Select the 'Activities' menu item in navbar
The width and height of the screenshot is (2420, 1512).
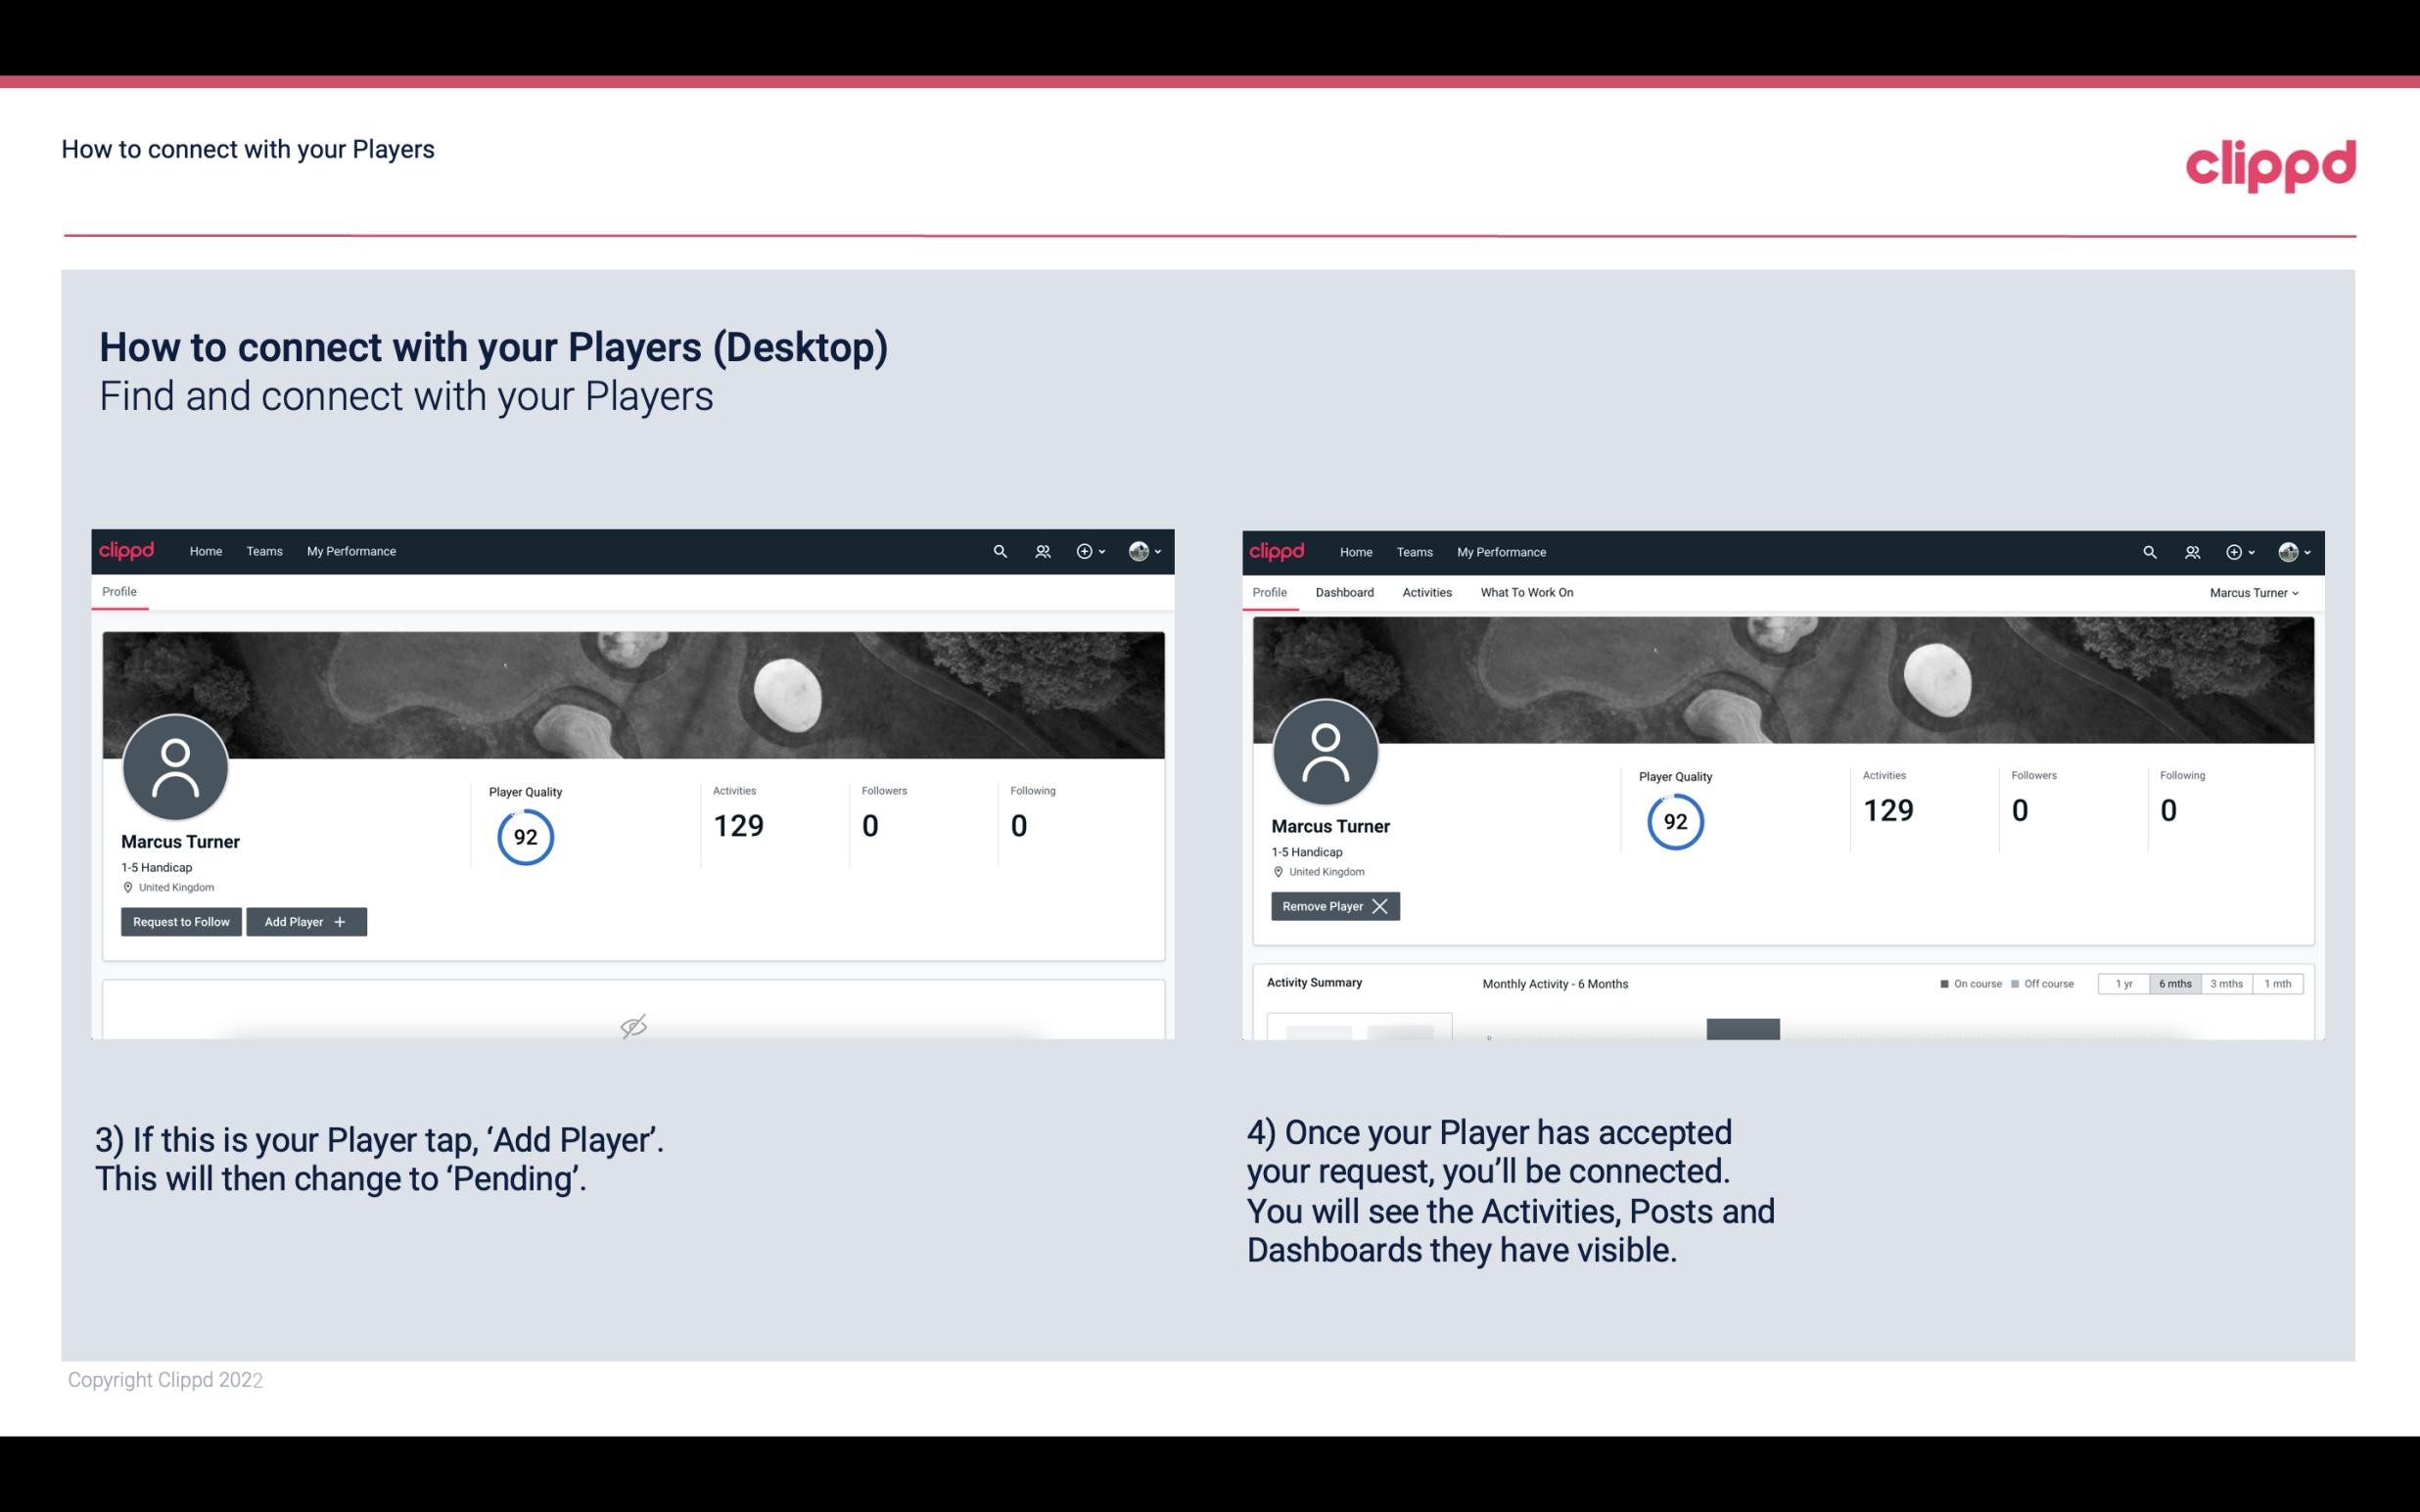pos(1427,592)
